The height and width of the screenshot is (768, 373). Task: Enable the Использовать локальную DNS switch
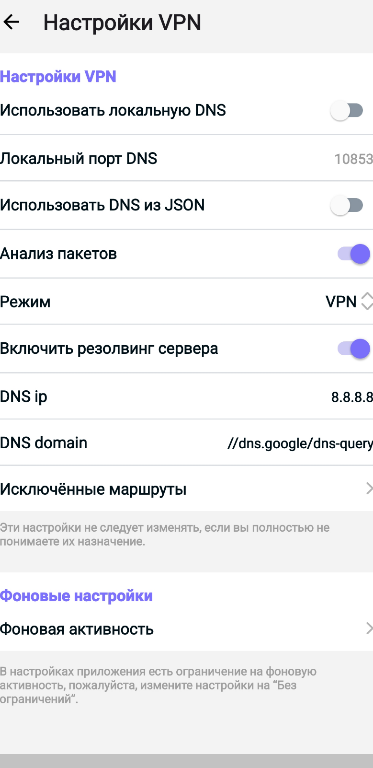pos(347,111)
